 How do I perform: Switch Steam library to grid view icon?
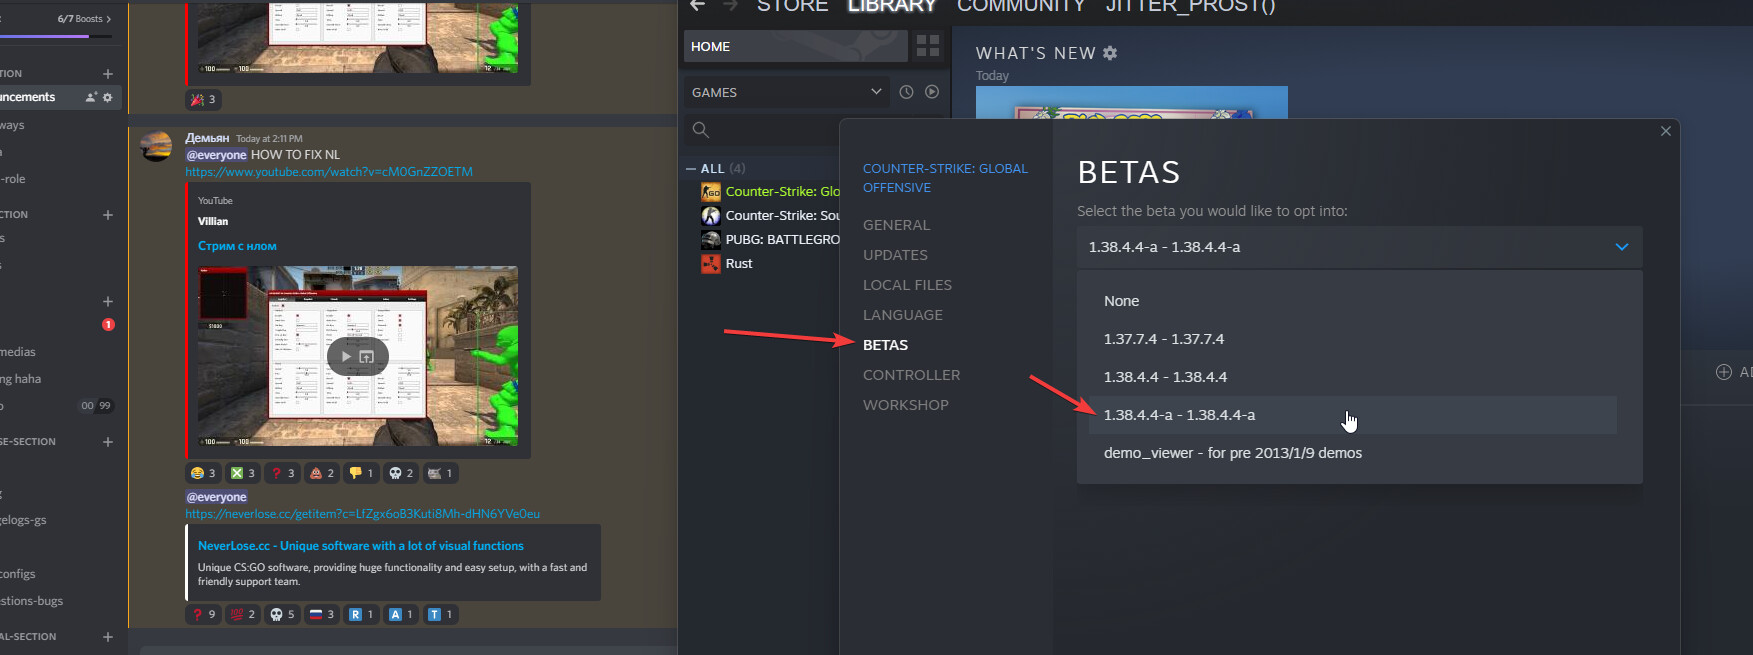point(928,46)
